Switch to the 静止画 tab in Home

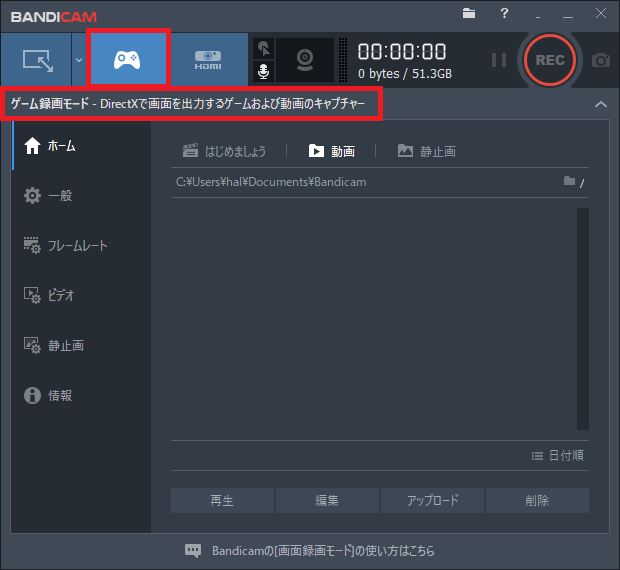click(426, 151)
